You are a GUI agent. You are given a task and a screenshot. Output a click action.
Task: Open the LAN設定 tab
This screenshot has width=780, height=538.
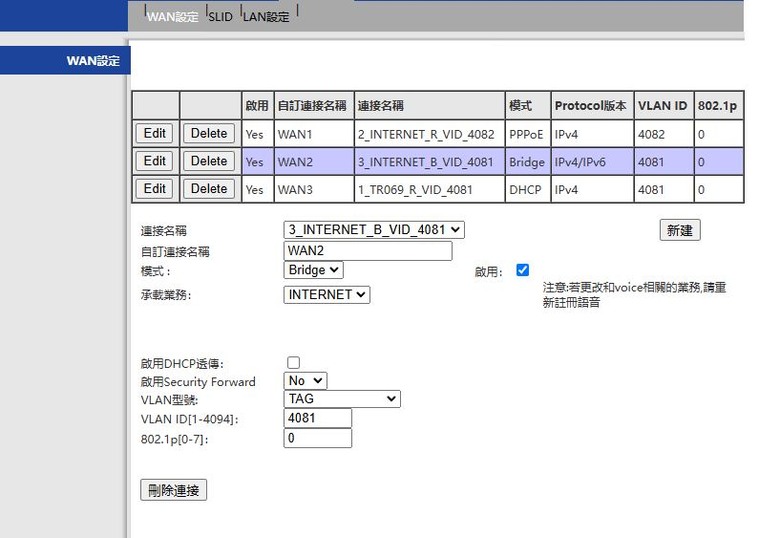point(266,17)
